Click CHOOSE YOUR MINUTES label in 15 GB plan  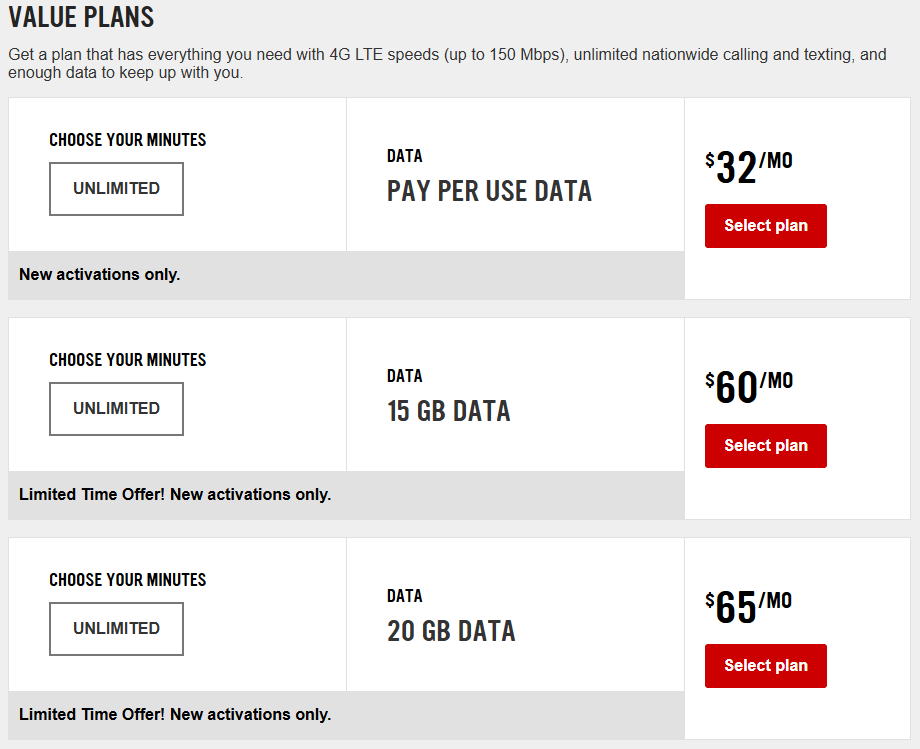pyautogui.click(x=128, y=360)
